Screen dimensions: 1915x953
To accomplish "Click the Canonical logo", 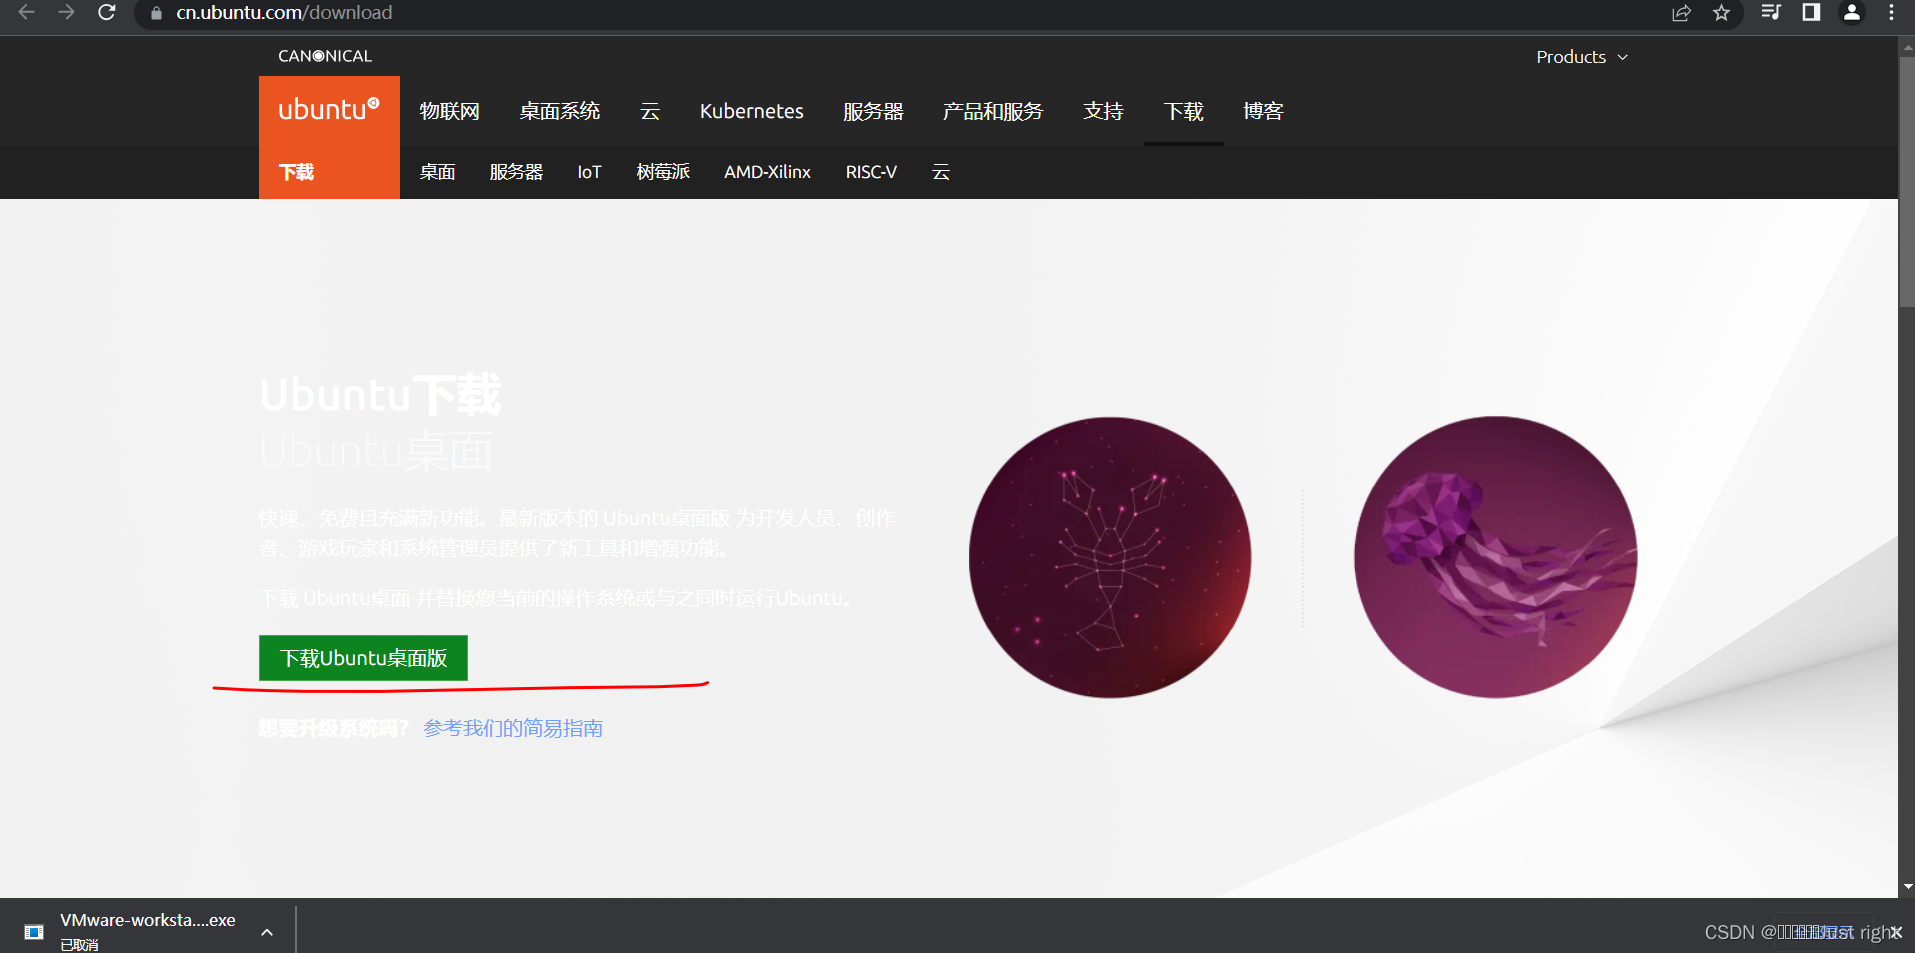I will 324,56.
